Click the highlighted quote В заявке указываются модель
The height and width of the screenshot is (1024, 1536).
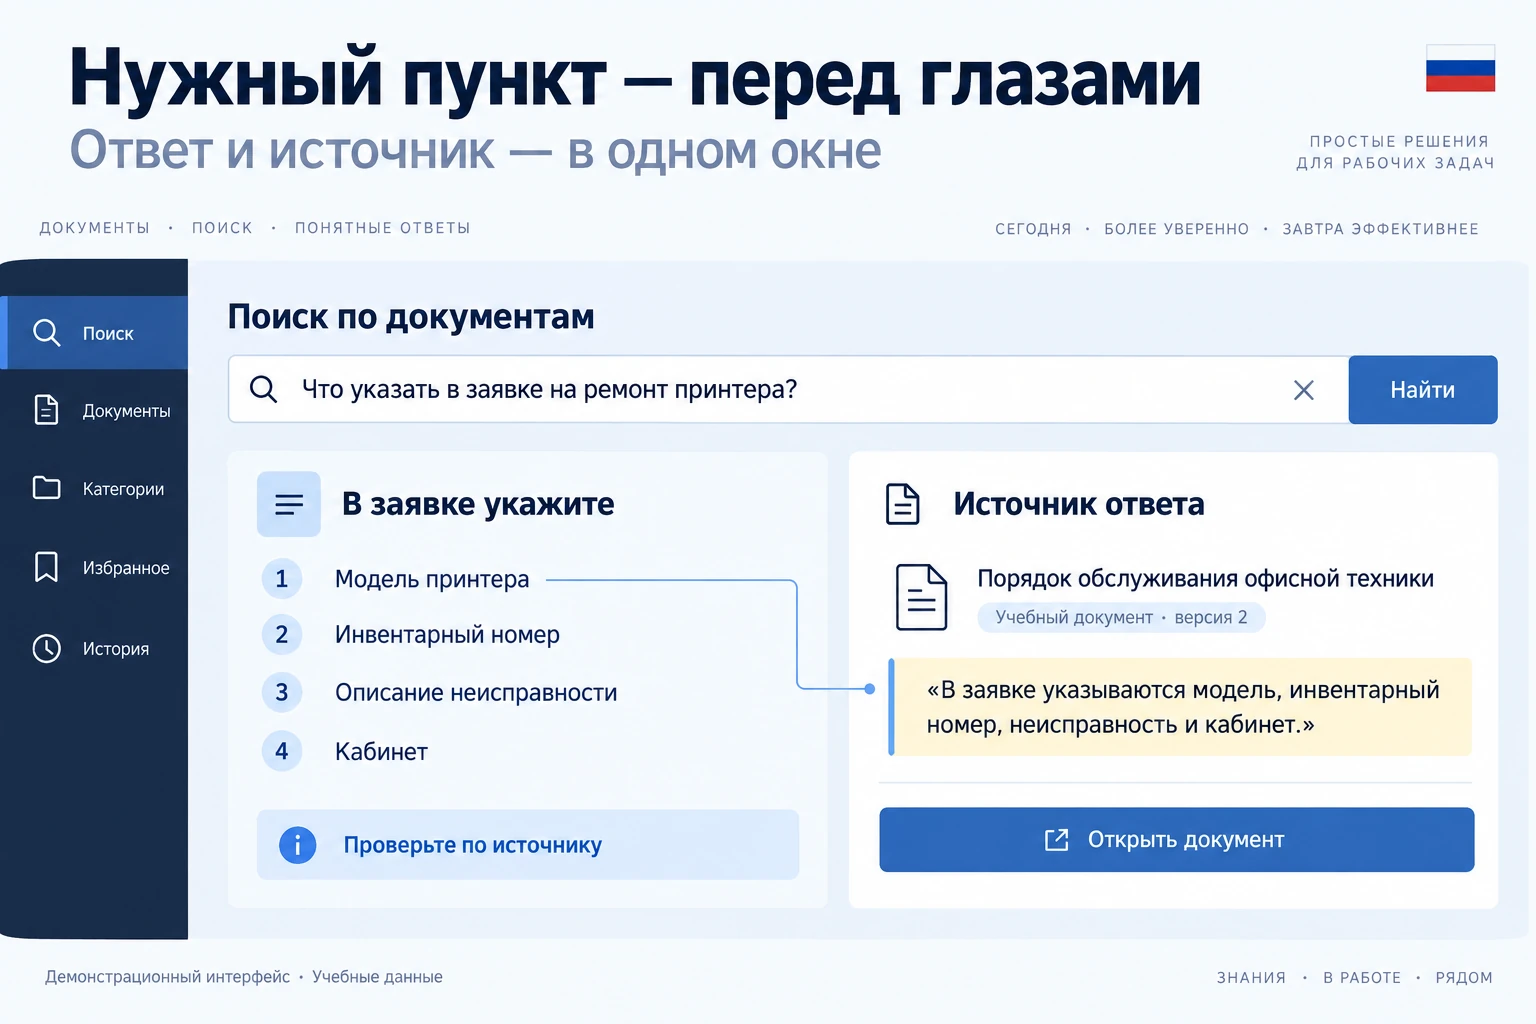[1180, 707]
